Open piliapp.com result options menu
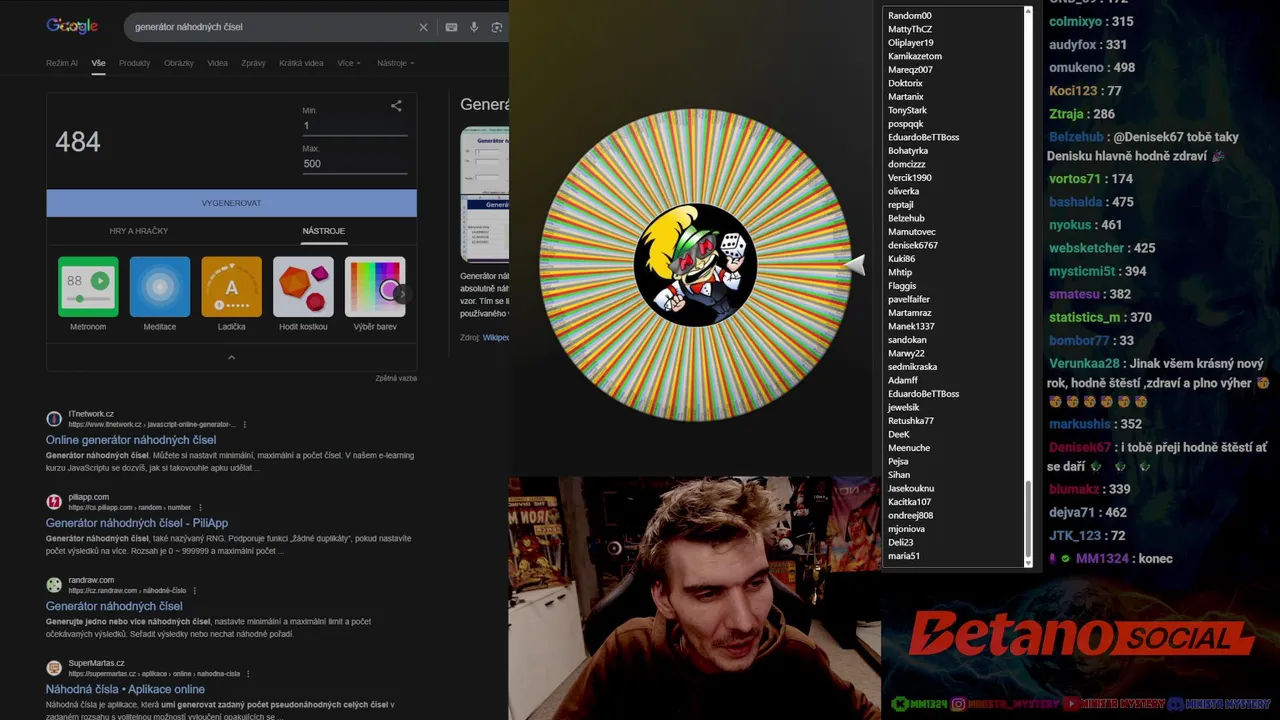 tap(200, 507)
